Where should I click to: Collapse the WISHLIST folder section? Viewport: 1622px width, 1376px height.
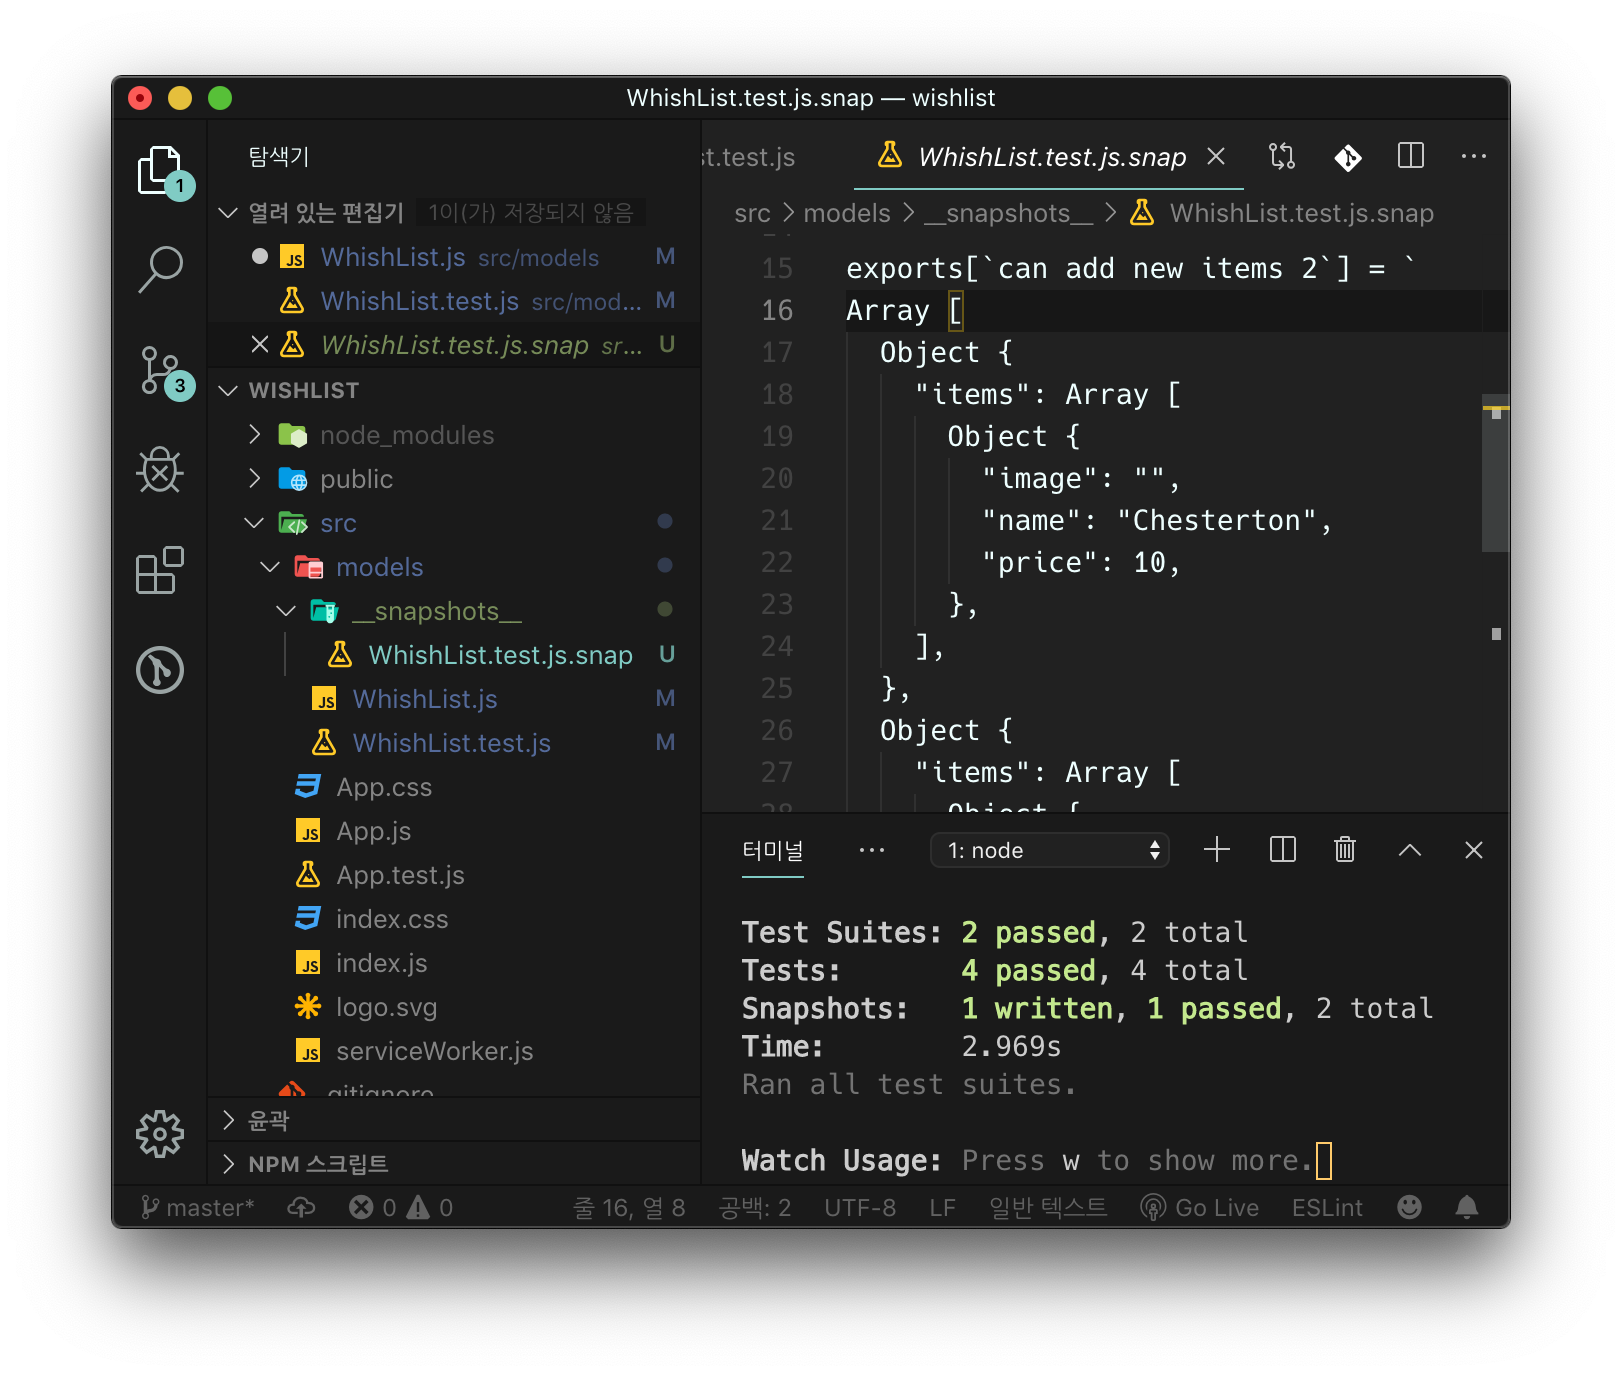[x=228, y=390]
